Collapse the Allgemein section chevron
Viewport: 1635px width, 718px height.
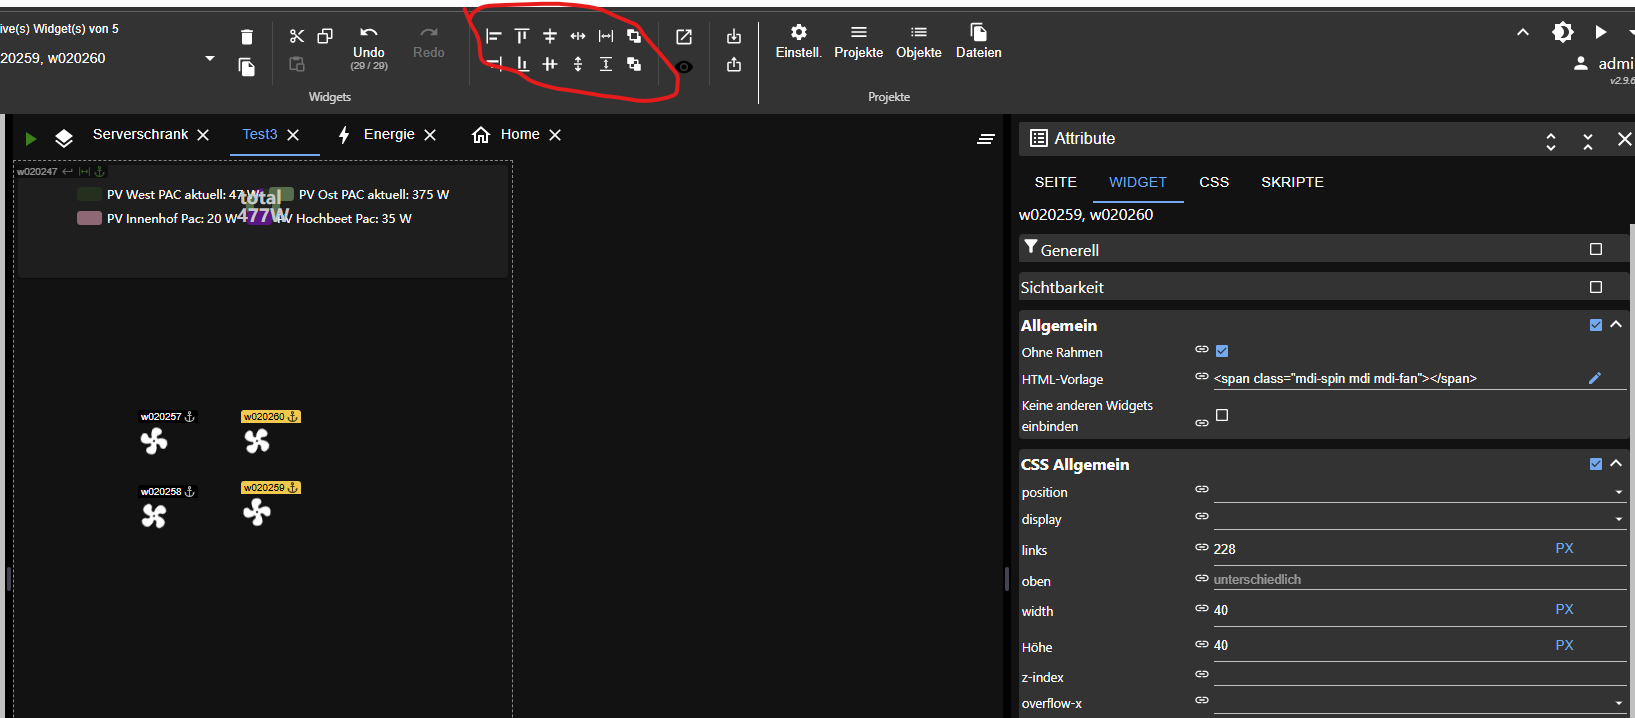[x=1616, y=325]
